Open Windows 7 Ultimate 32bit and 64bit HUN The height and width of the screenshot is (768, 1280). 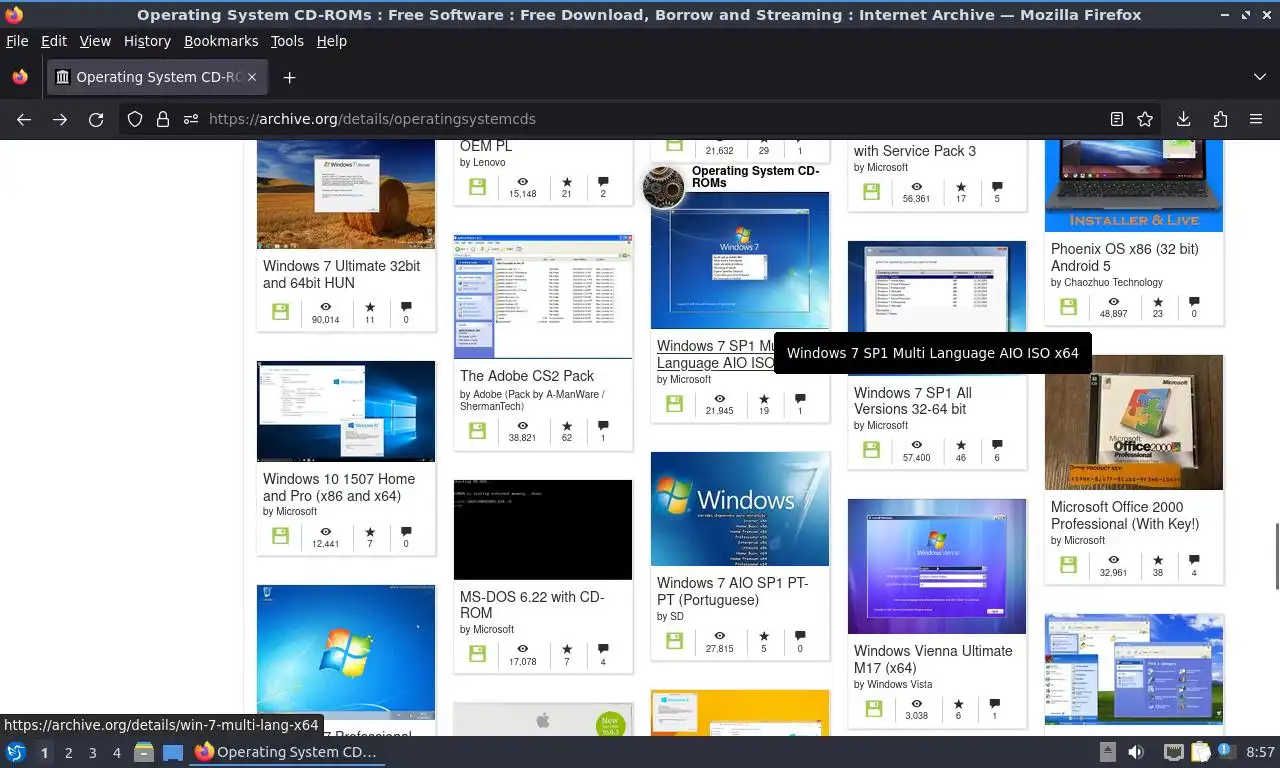click(342, 274)
